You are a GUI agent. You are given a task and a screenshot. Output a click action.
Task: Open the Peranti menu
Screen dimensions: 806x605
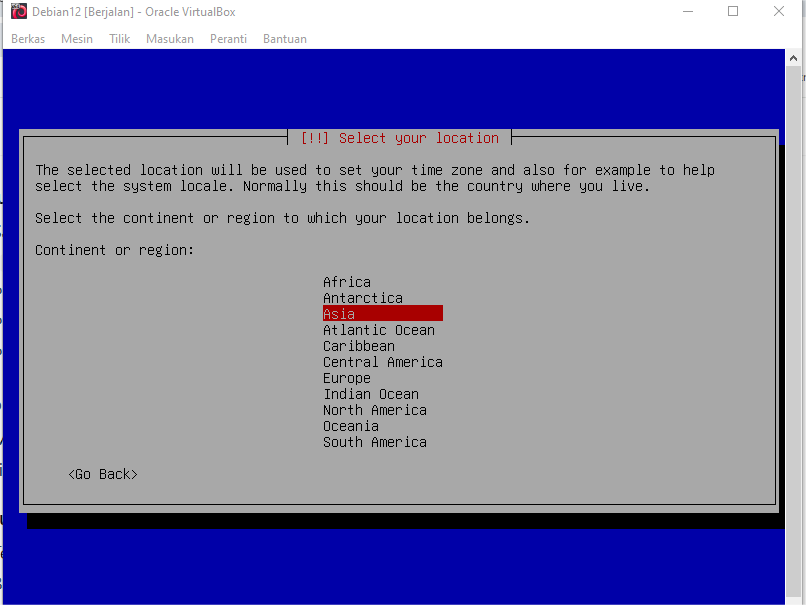(x=228, y=39)
